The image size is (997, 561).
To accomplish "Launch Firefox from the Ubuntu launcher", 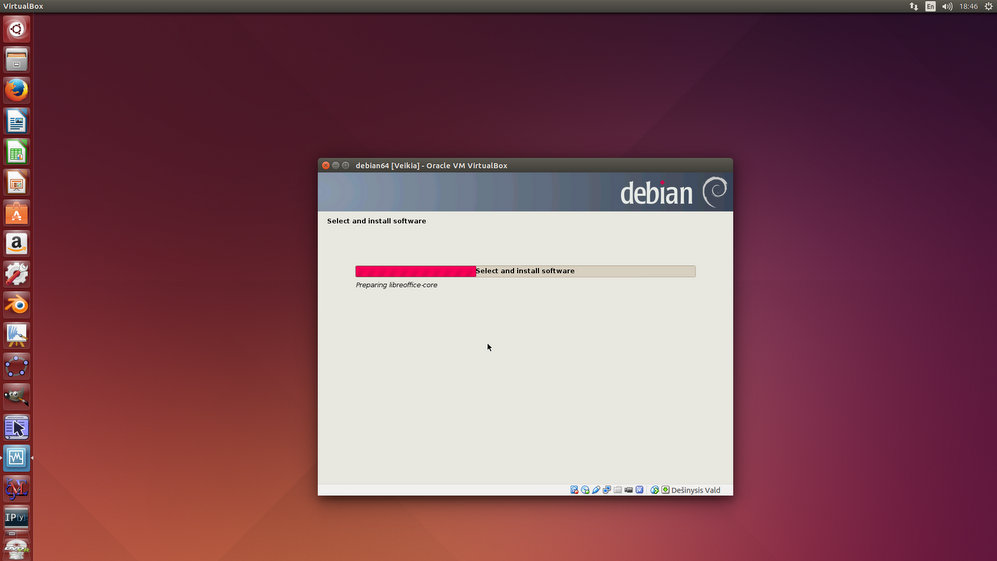I will pyautogui.click(x=16, y=90).
